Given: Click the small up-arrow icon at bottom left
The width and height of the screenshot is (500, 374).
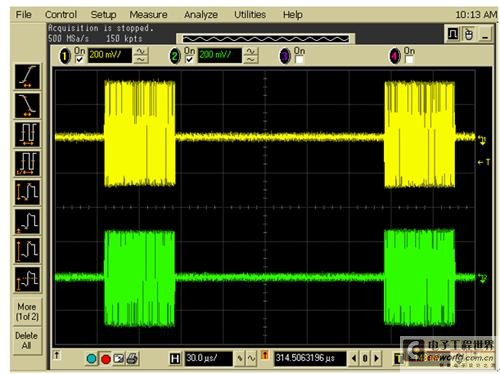Looking at the screenshot, I should [57, 355].
